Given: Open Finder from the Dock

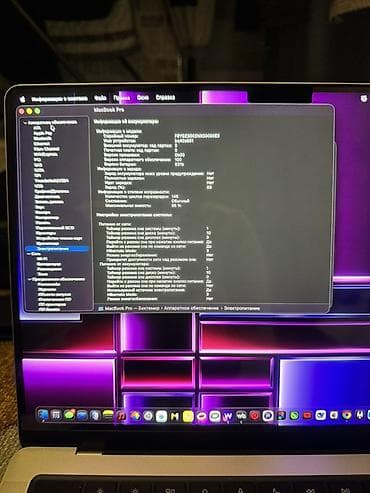Looking at the screenshot, I should pyautogui.click(x=43, y=415).
